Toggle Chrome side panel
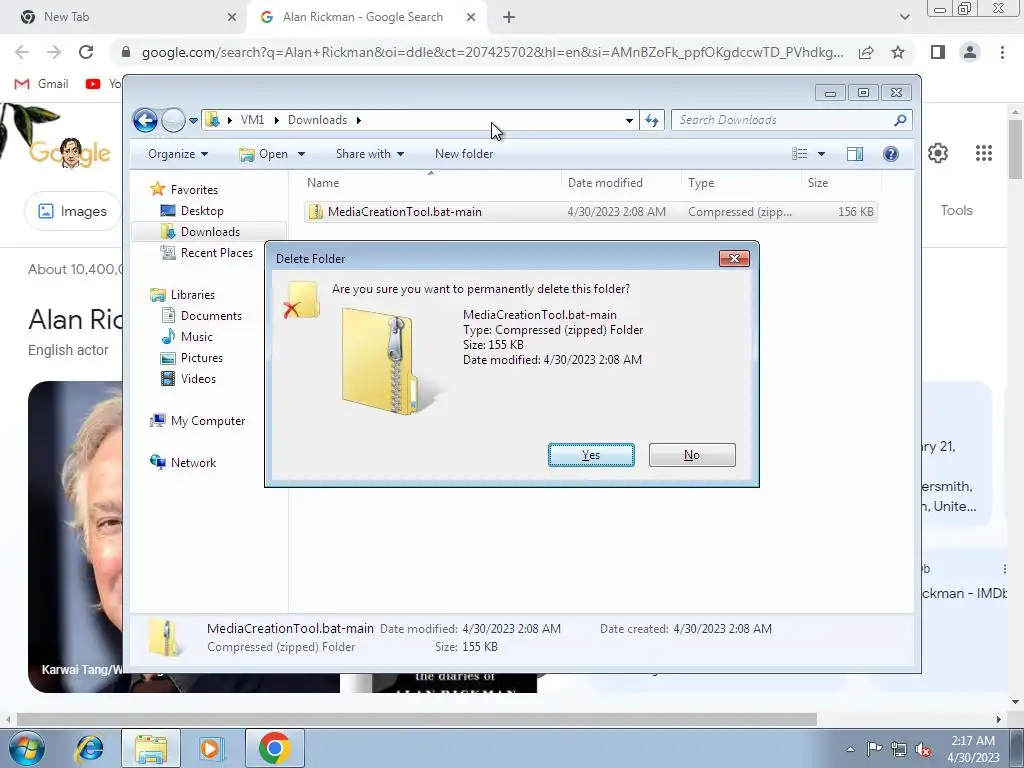 (x=938, y=52)
